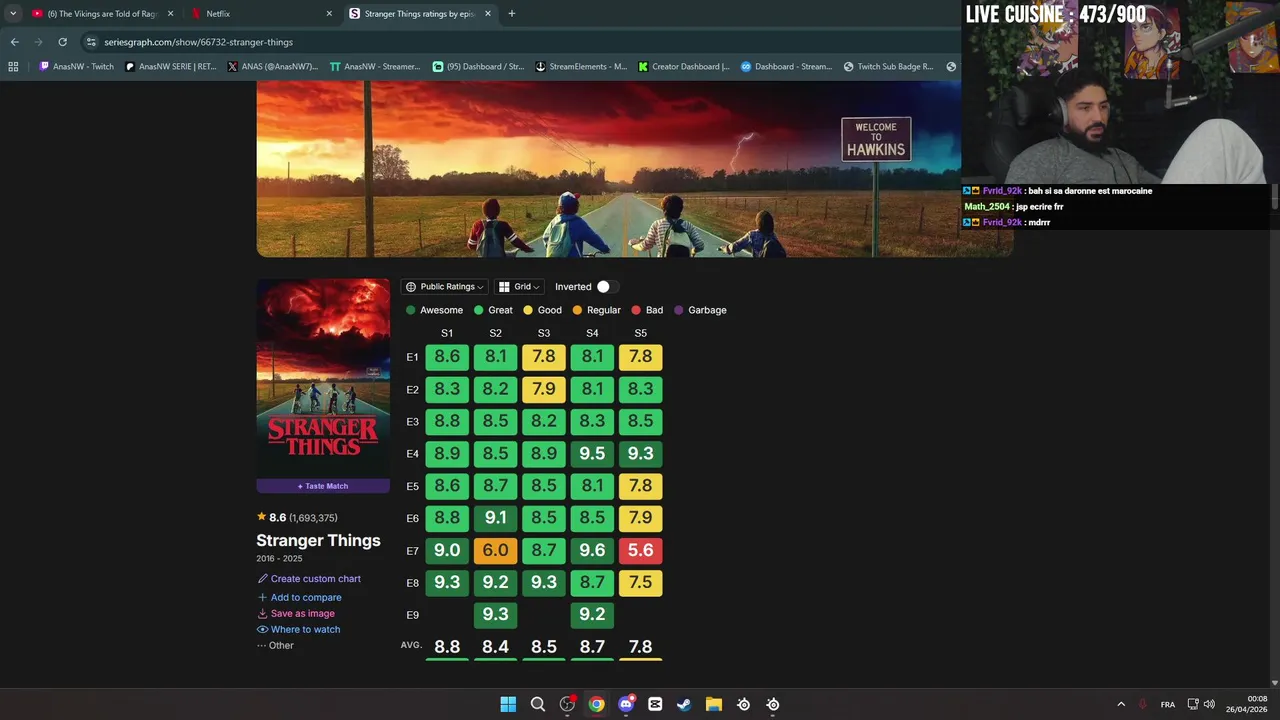The height and width of the screenshot is (720, 1280).
Task: Click the FRA keyboard language indicator
Action: coord(1168,705)
